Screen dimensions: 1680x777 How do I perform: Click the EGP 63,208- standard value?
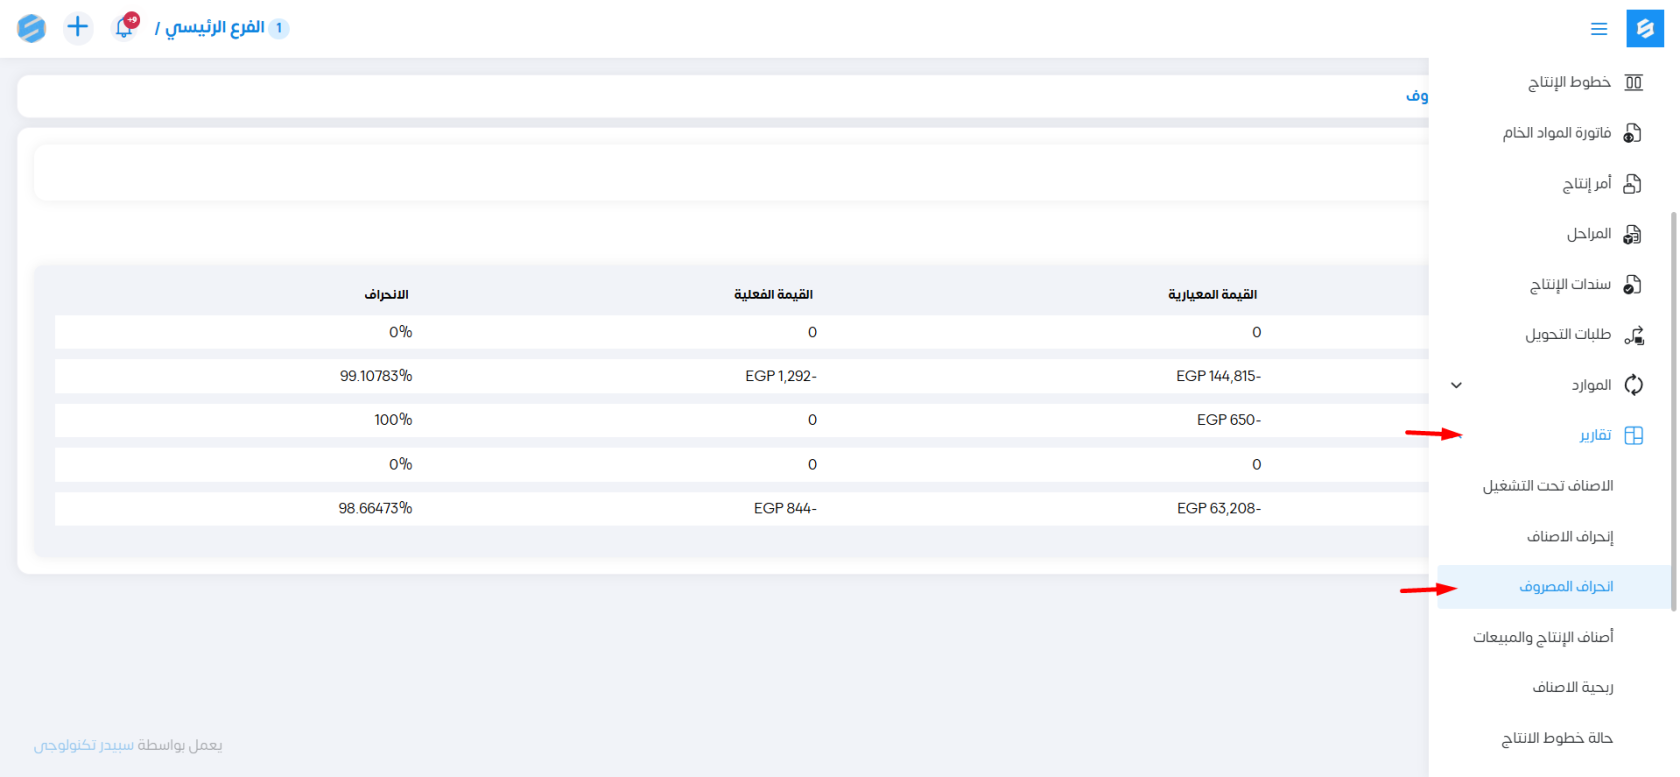(1219, 508)
